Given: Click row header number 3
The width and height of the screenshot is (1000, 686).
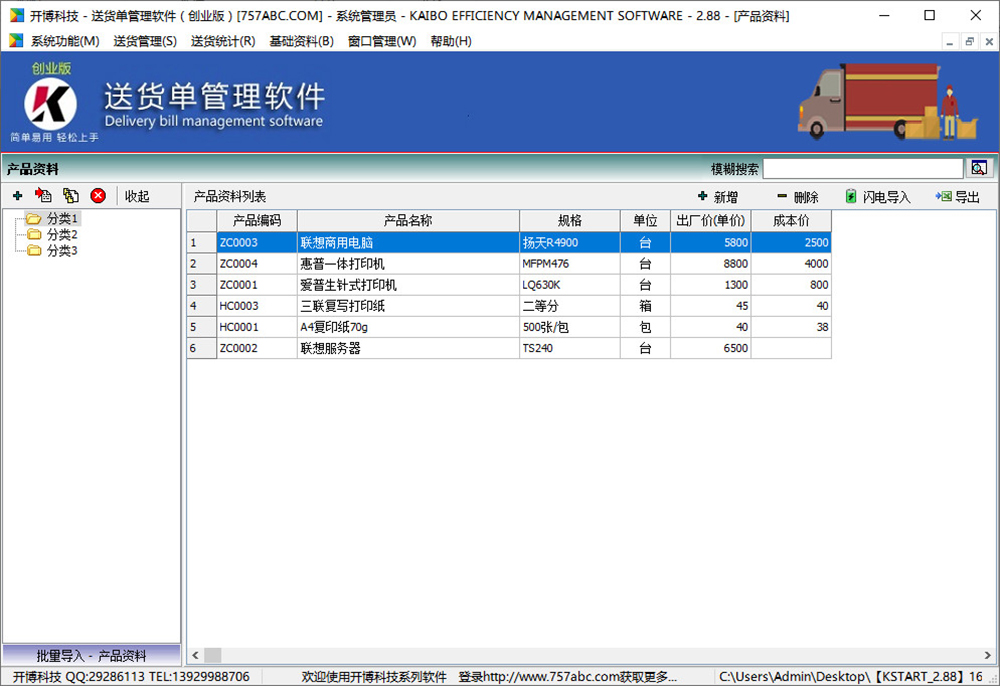Looking at the screenshot, I should tap(202, 284).
